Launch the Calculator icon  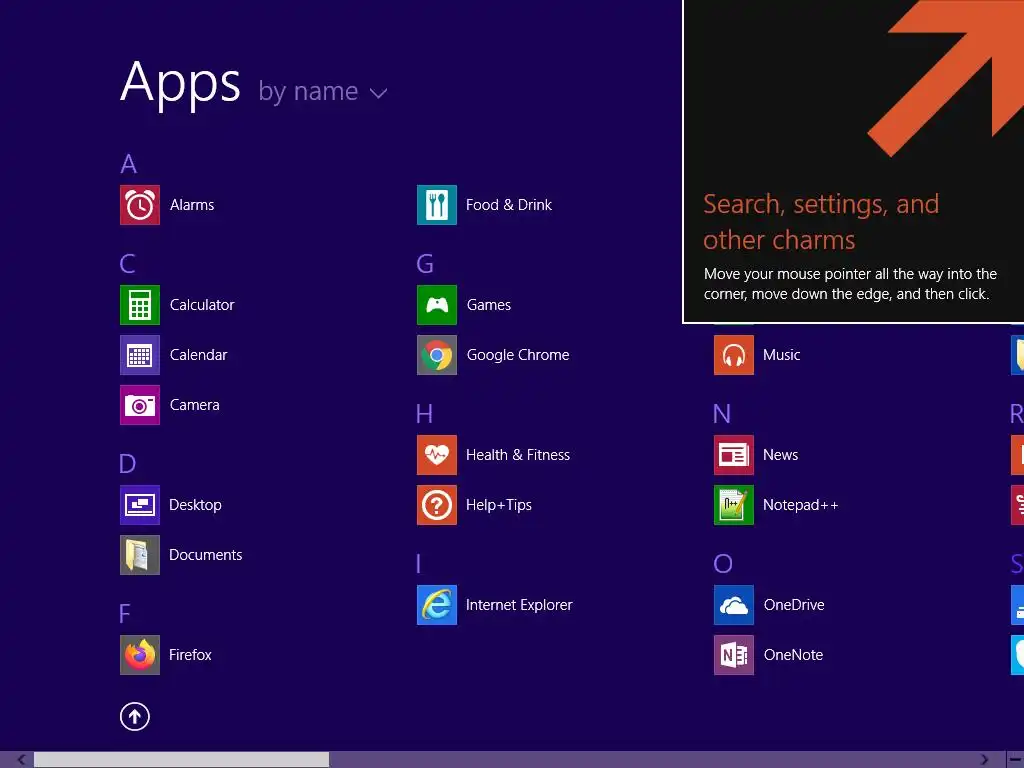(x=140, y=305)
